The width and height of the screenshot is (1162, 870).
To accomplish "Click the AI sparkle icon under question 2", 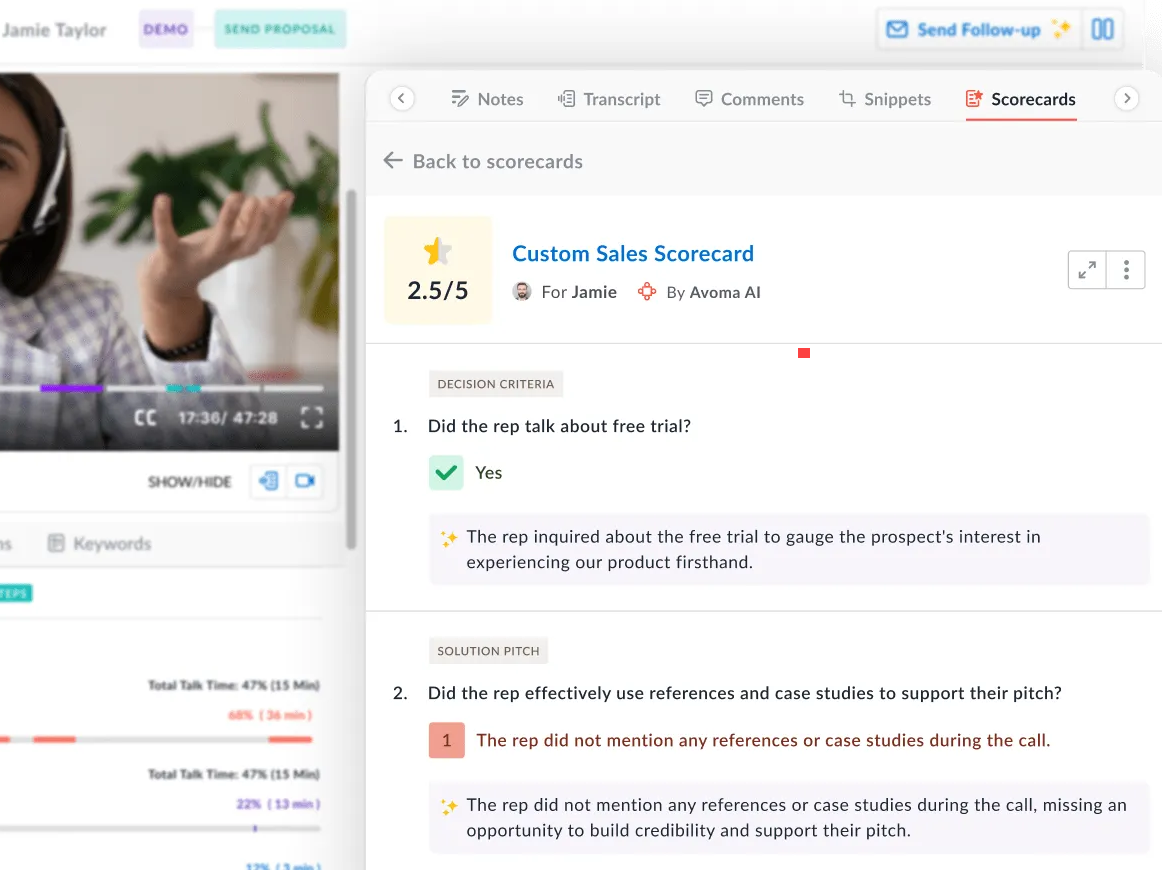I will 448,806.
